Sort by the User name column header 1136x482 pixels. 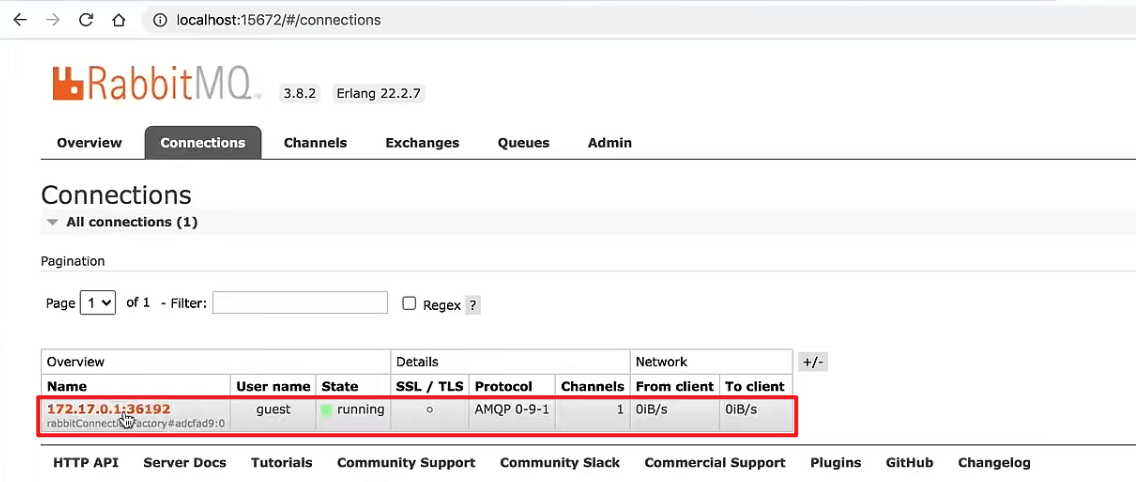tap(273, 386)
